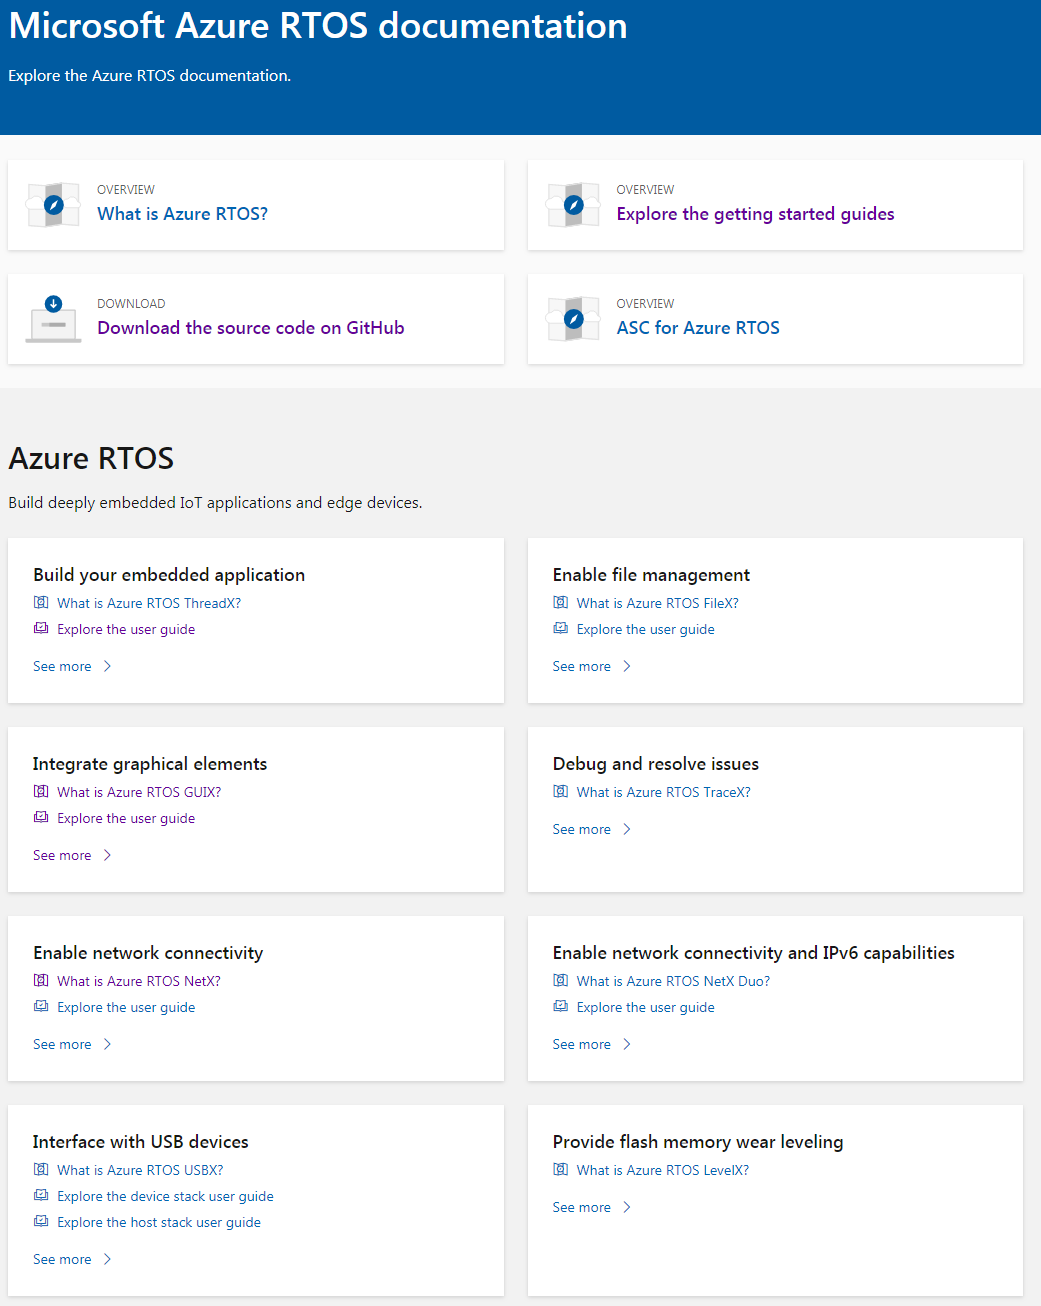Click the download icon beside GitHub source code

(x=53, y=319)
